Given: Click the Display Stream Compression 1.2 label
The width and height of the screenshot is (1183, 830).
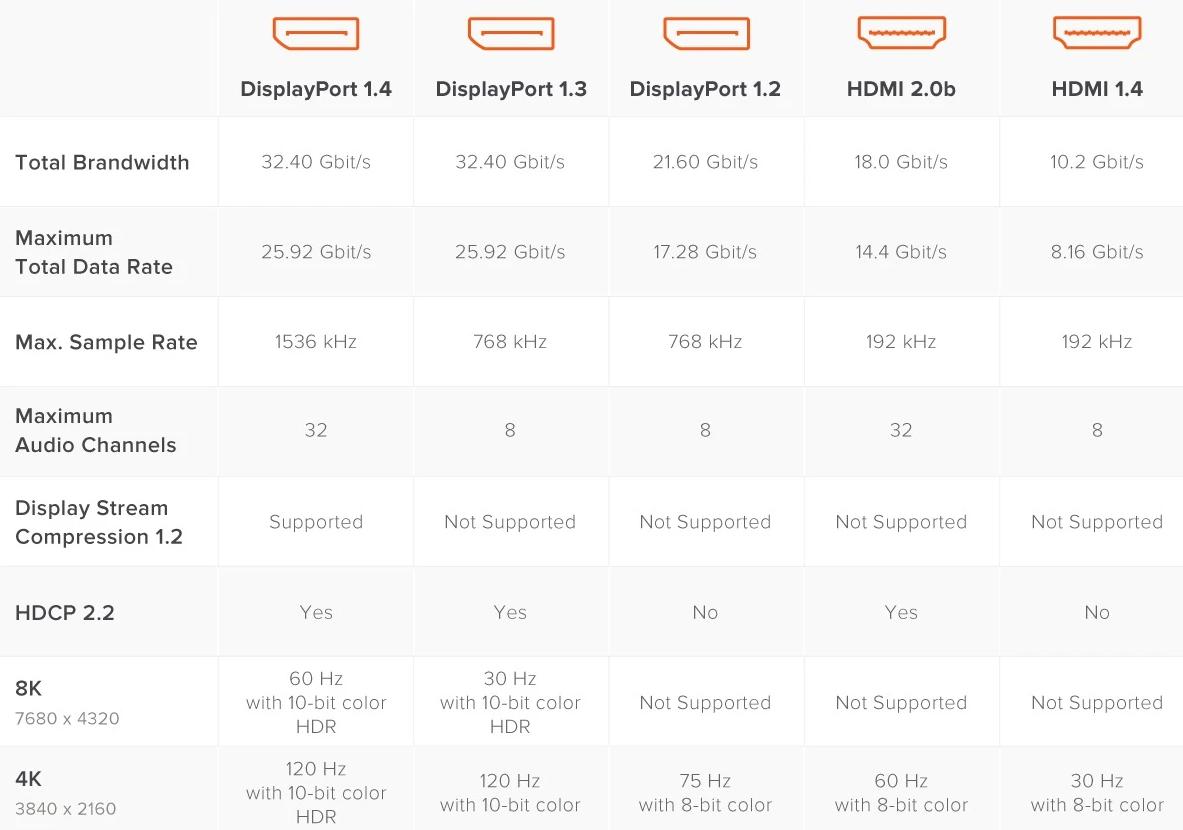Looking at the screenshot, I should point(99,522).
